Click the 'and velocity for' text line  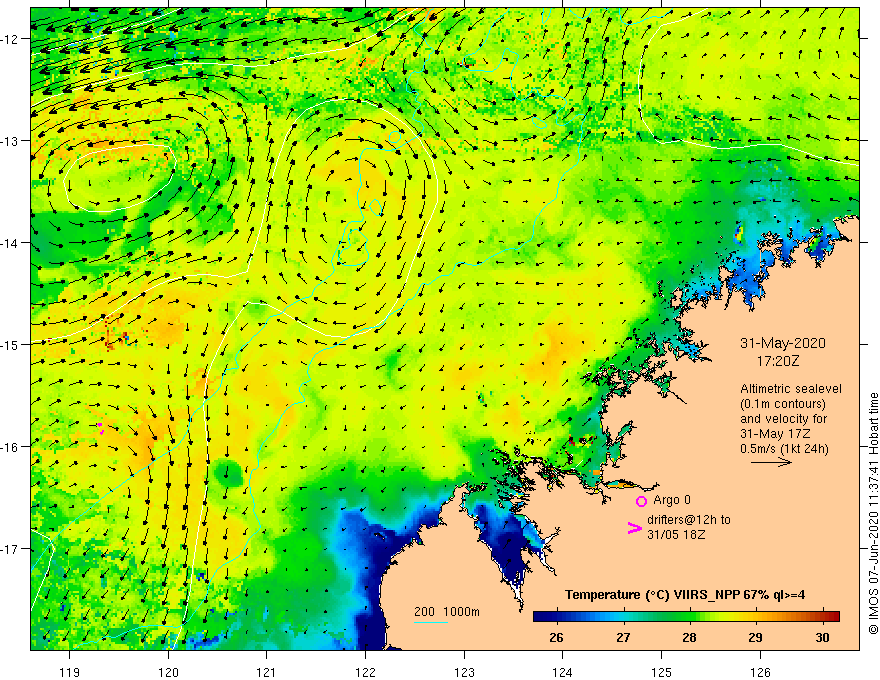point(783,419)
